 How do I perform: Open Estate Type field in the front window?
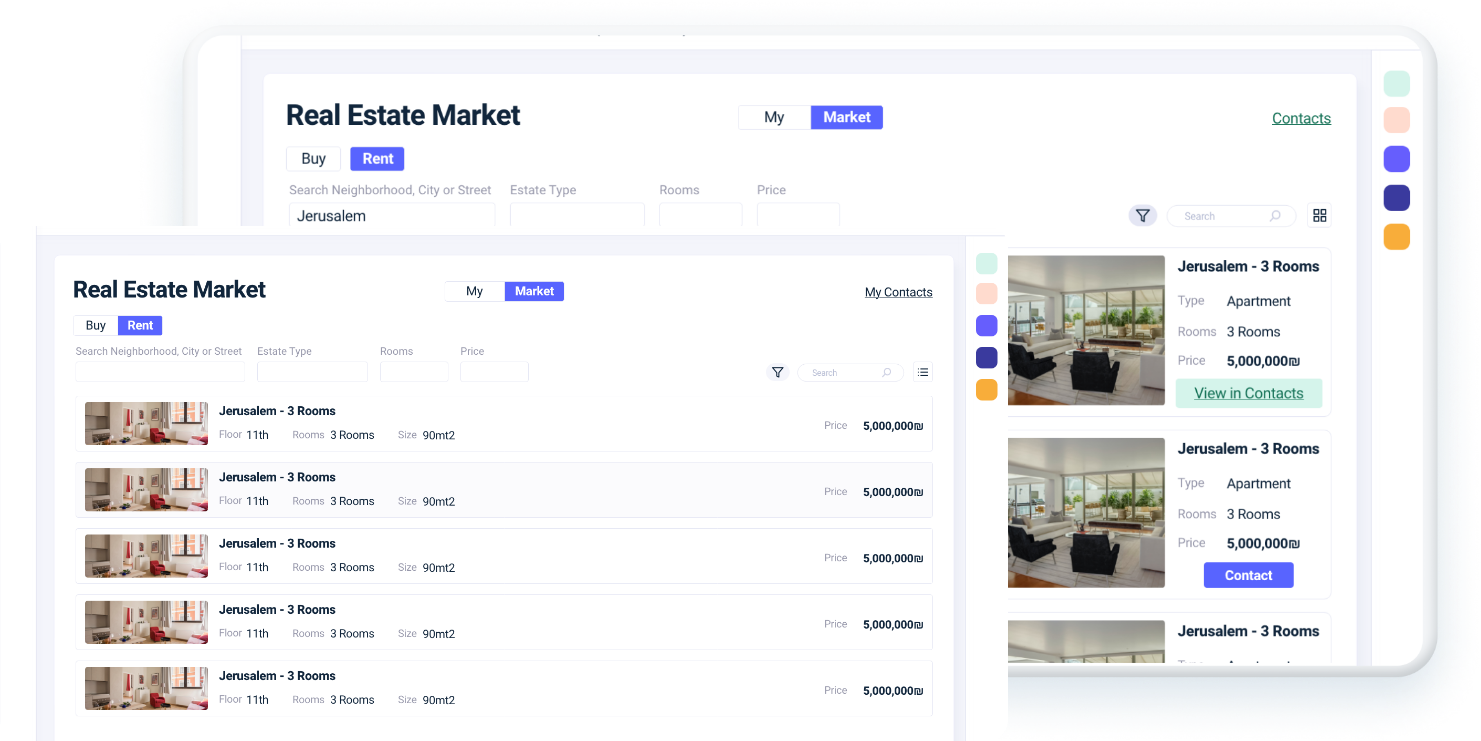[312, 372]
